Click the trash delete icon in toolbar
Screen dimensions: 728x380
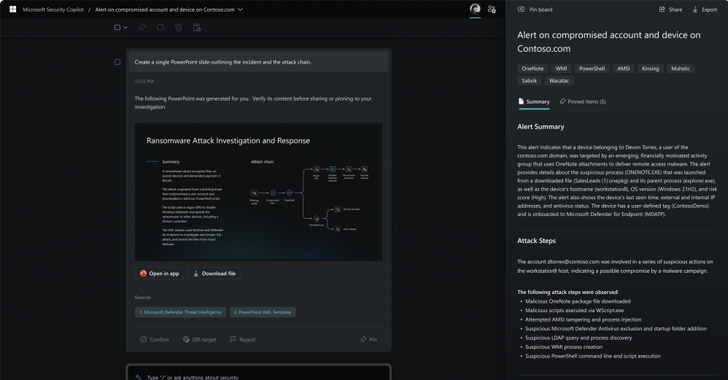178,27
